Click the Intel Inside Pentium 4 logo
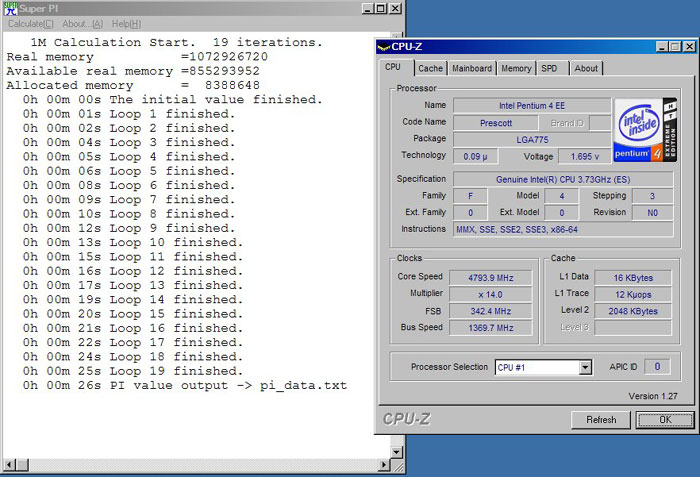 pyautogui.click(x=646, y=130)
